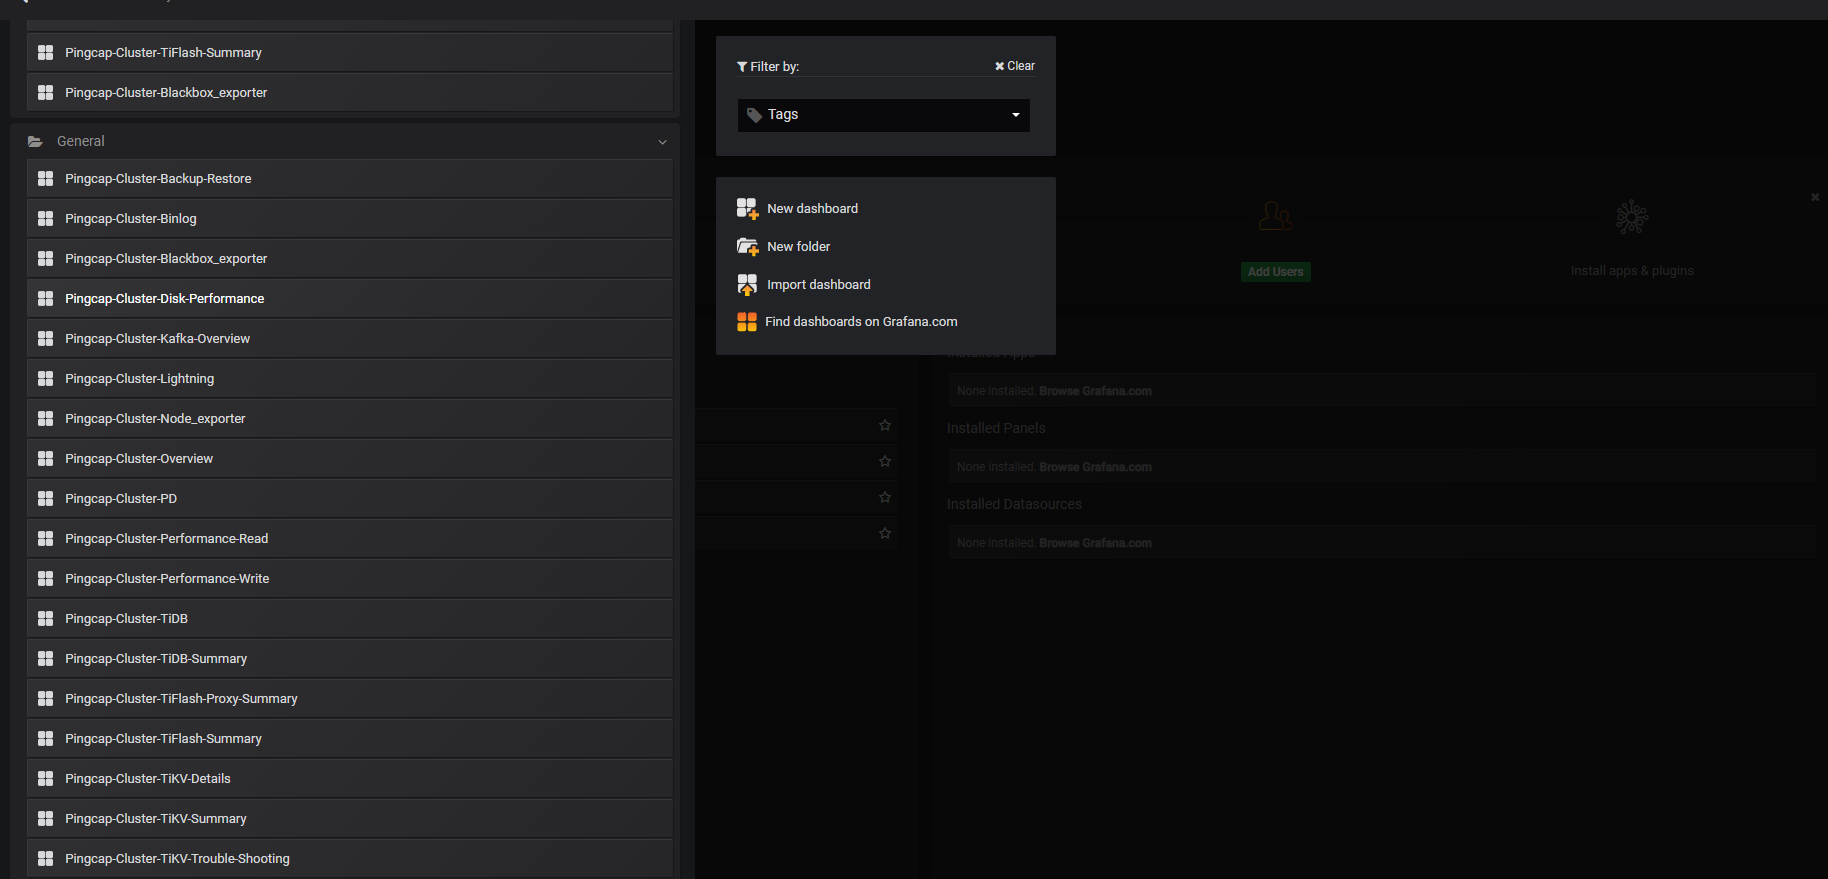
Task: Open Install apps & plugins link
Action: pyautogui.click(x=1632, y=271)
